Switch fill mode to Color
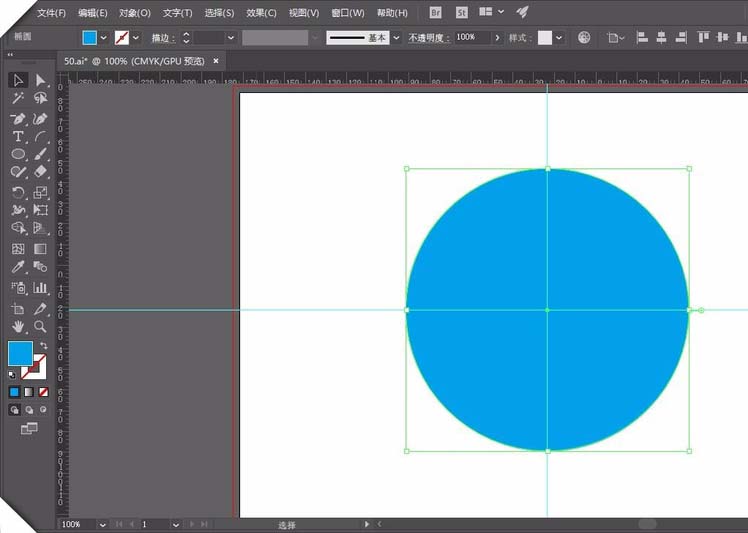Viewport: 748px width, 533px height. point(14,392)
